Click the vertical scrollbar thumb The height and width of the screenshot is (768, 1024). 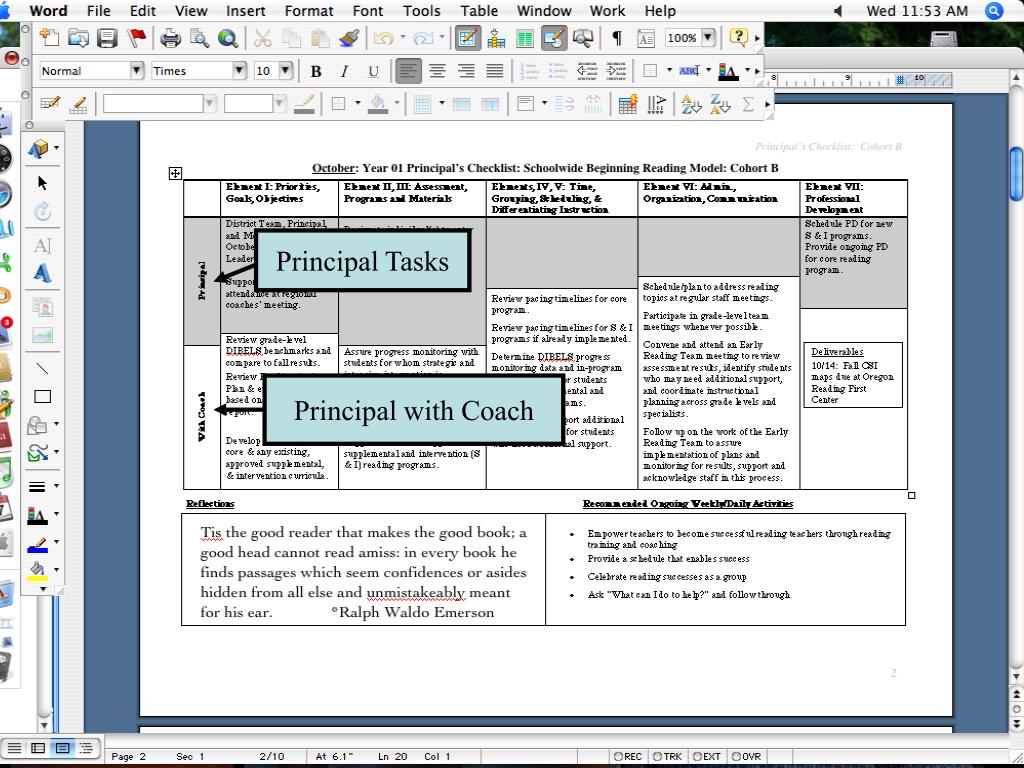[1016, 174]
